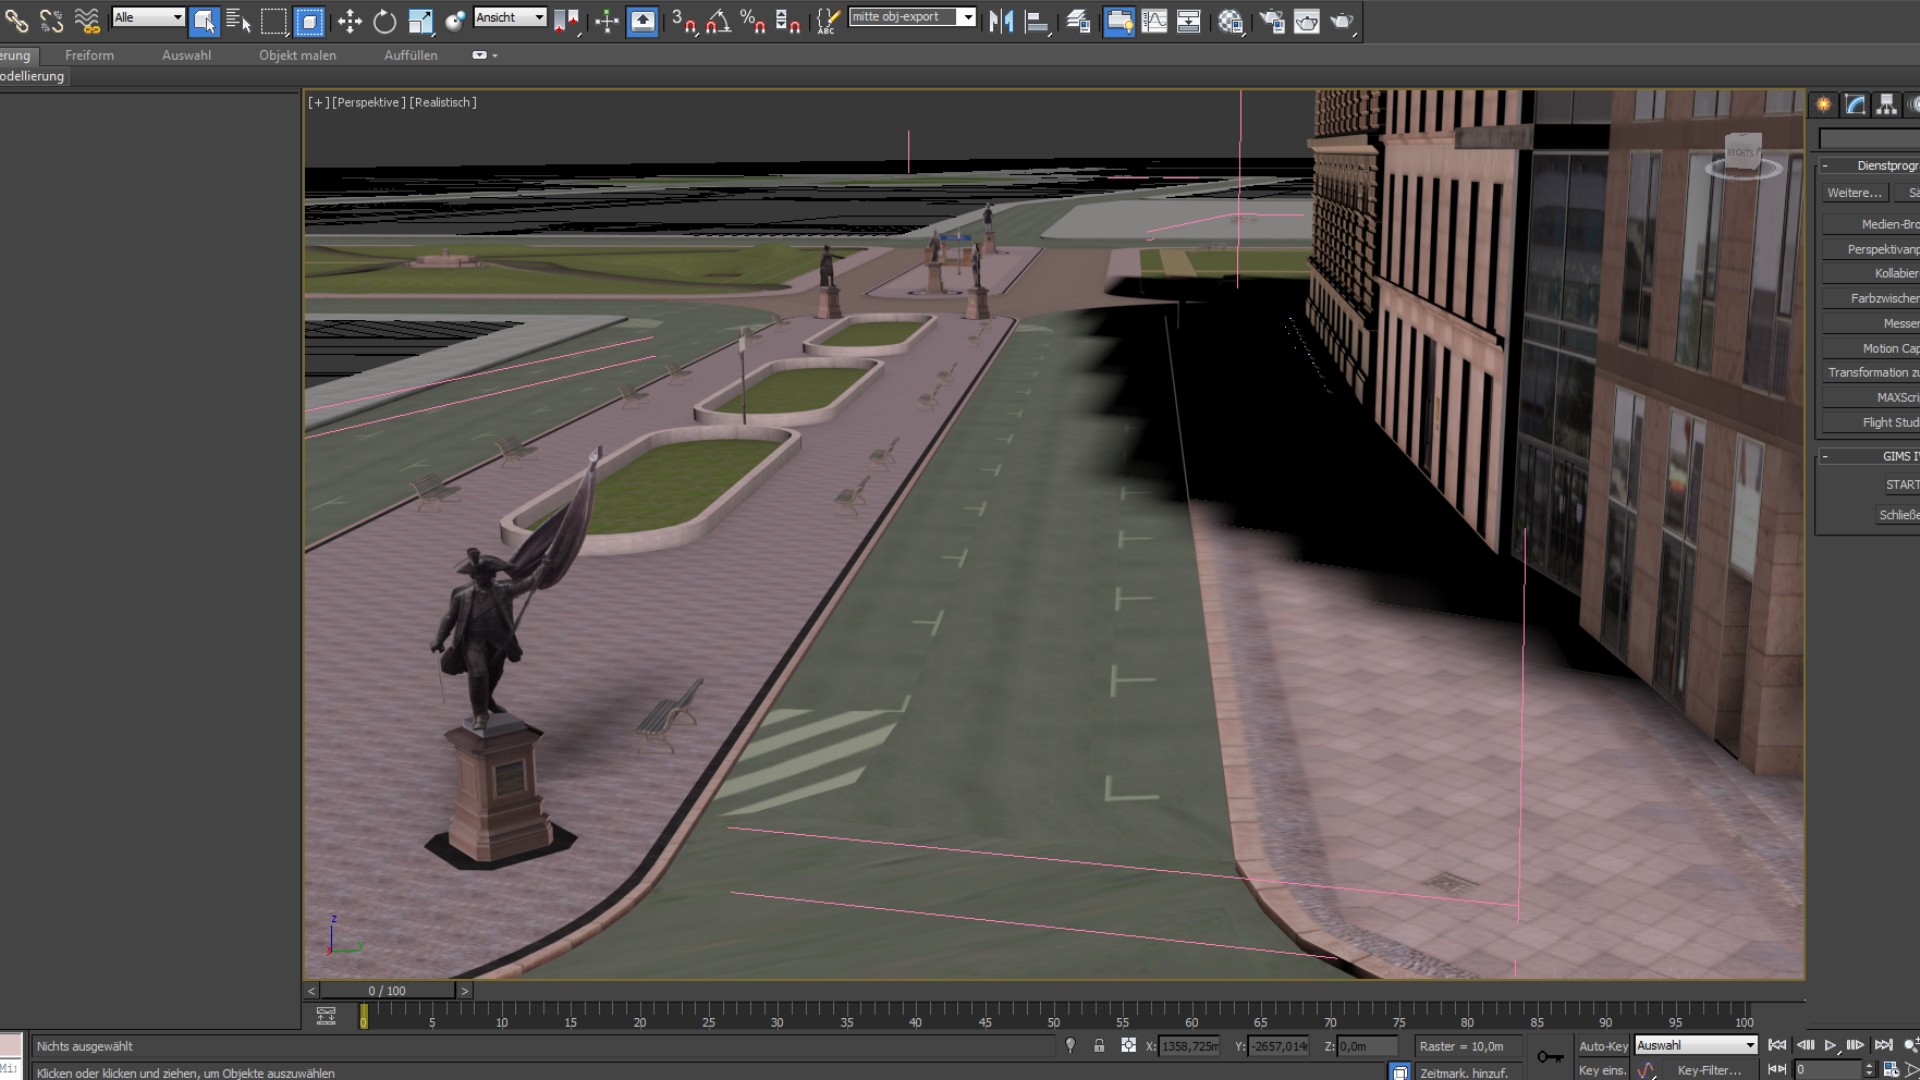Click the time slider 0 / 100 handle

(x=386, y=991)
